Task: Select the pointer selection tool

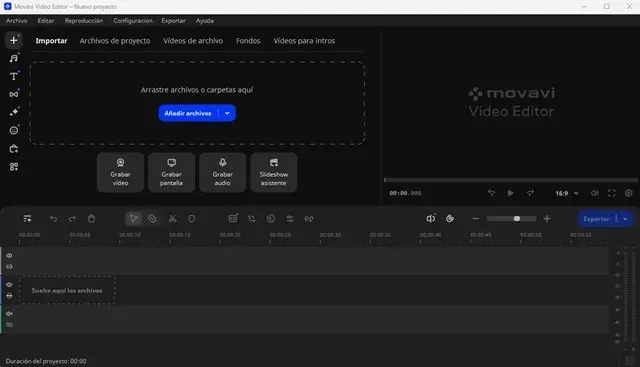Action: click(133, 219)
